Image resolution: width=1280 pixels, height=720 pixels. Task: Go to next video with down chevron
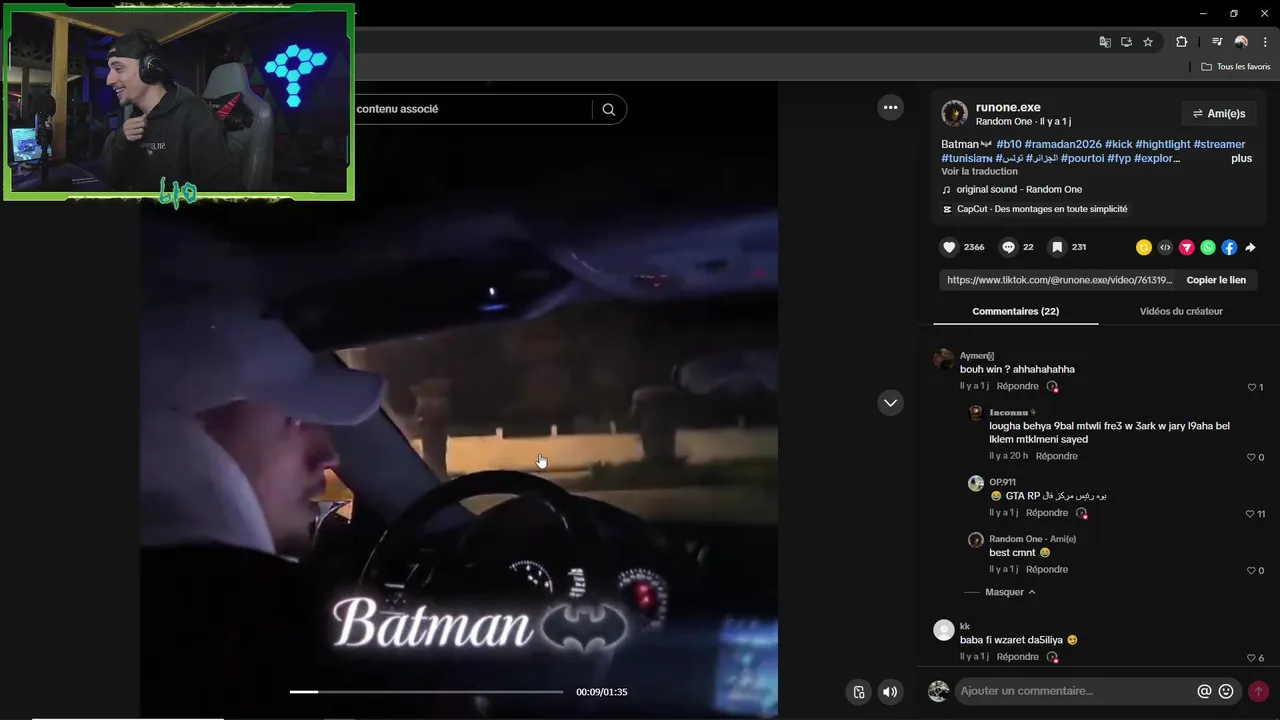click(x=890, y=402)
